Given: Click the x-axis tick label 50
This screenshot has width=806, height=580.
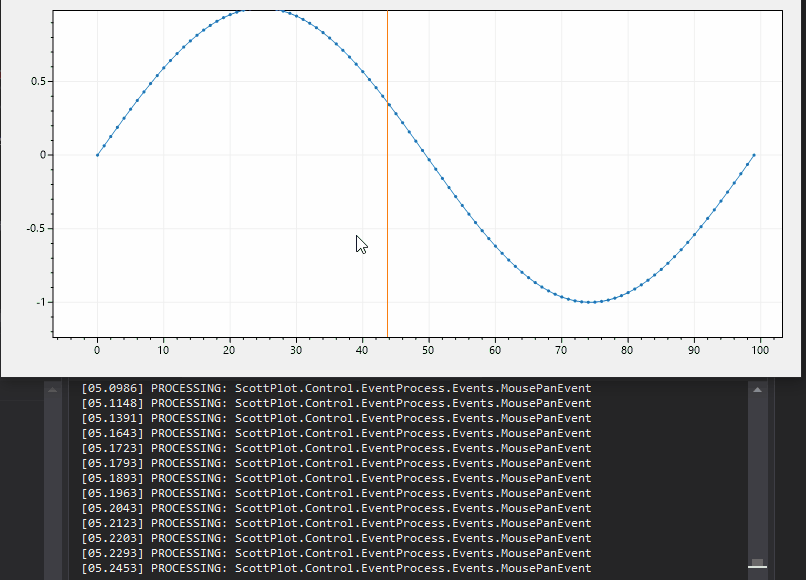Looking at the screenshot, I should (x=428, y=351).
